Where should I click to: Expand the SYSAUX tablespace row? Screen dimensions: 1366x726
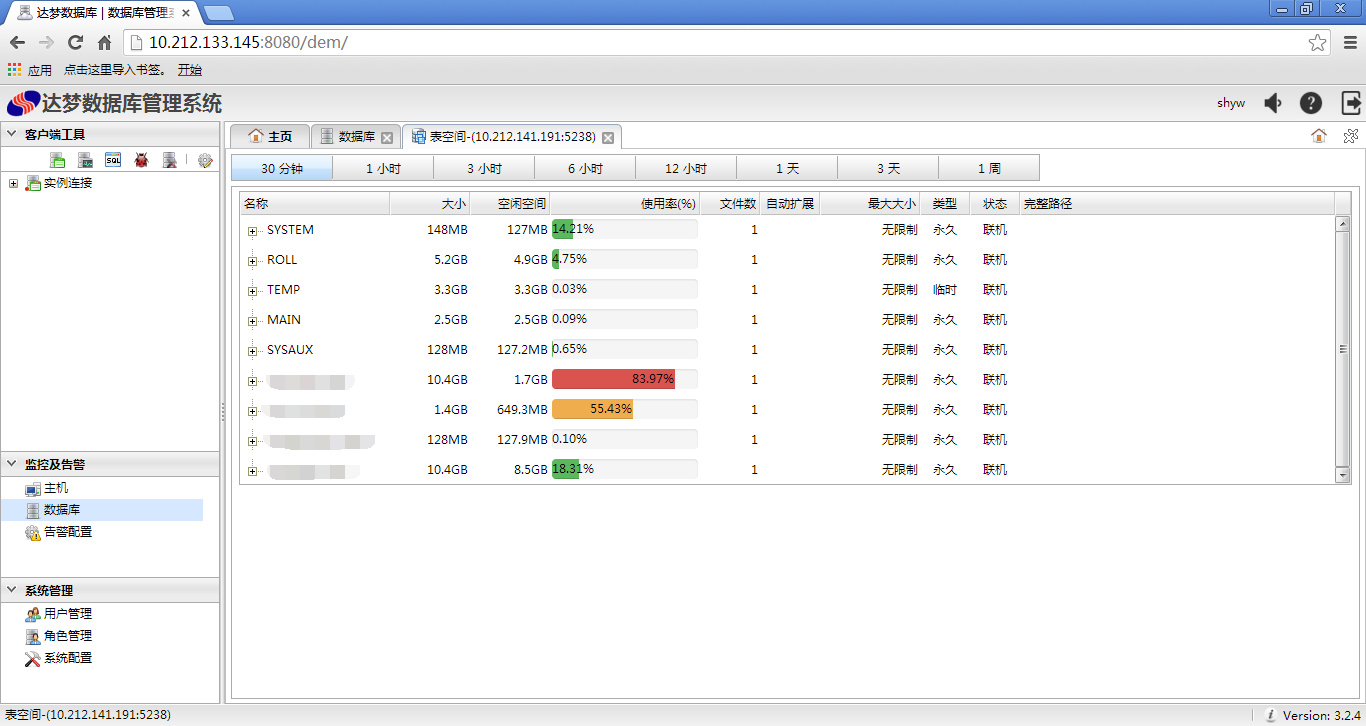point(253,351)
